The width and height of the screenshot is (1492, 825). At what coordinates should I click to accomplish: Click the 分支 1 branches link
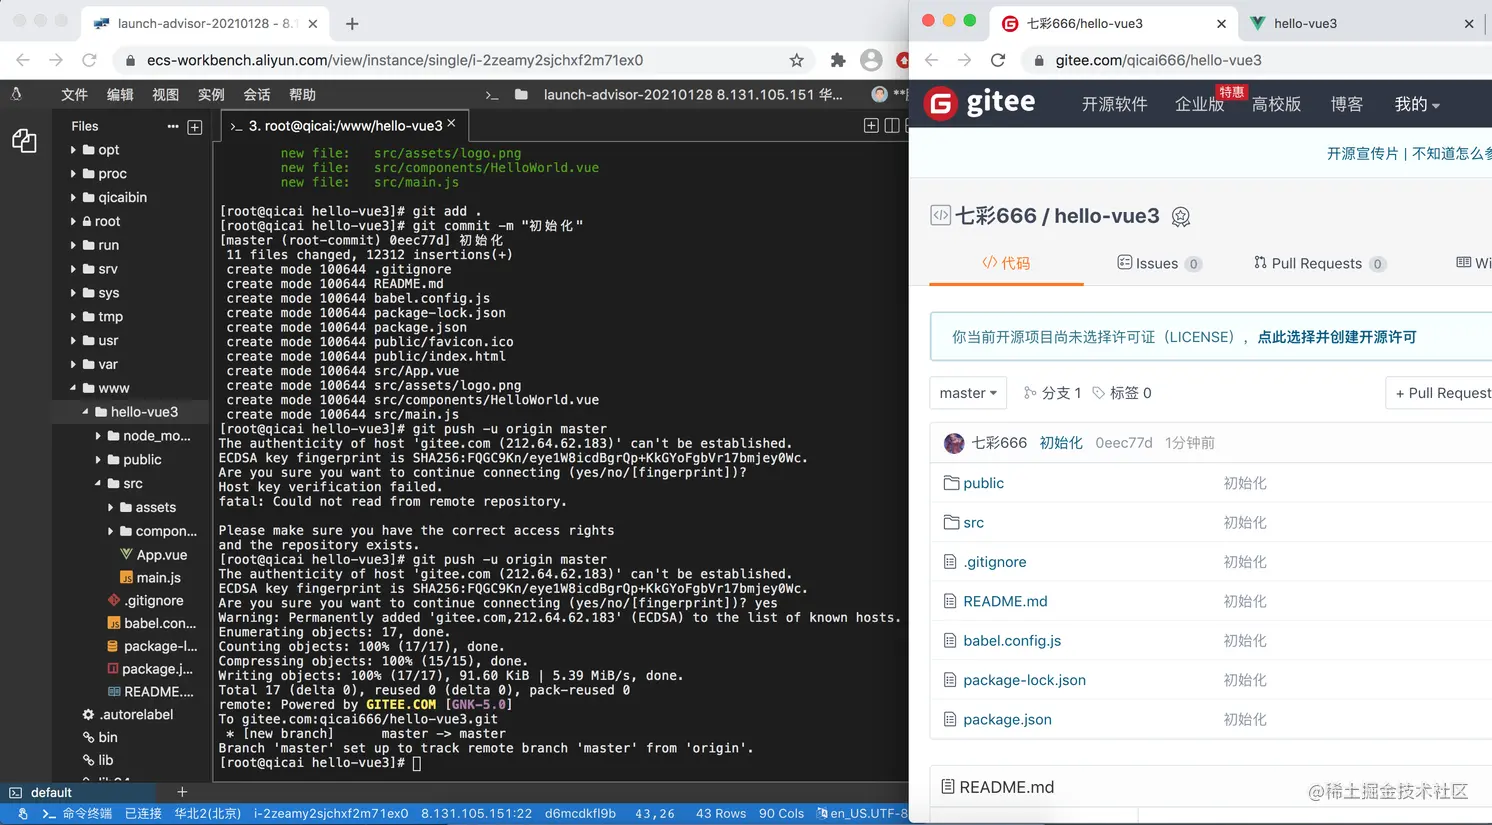coord(1052,393)
